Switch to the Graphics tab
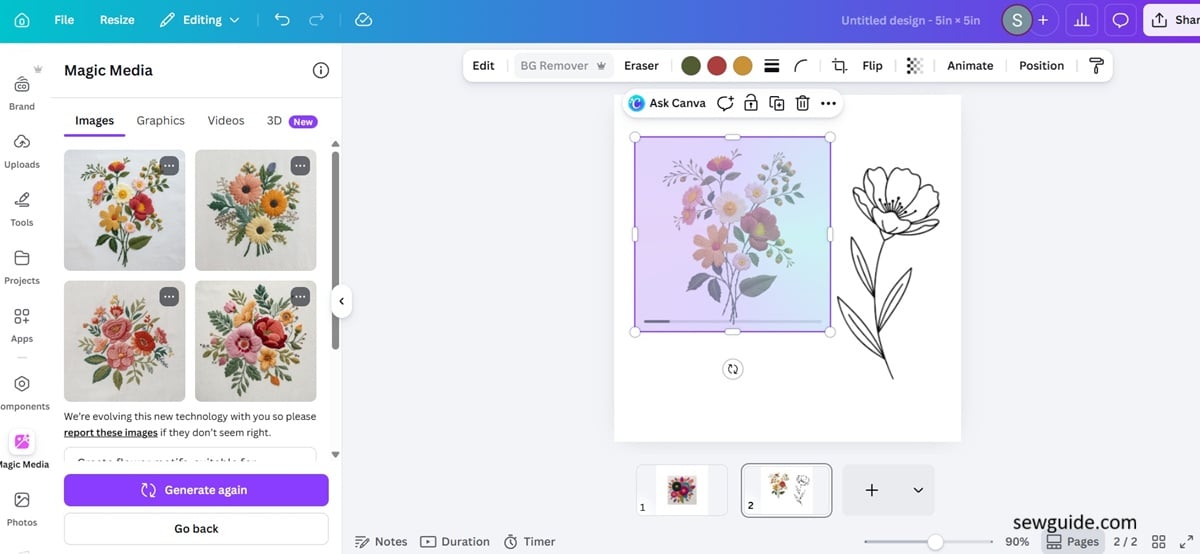Screen dimensions: 1200x554 [161, 121]
